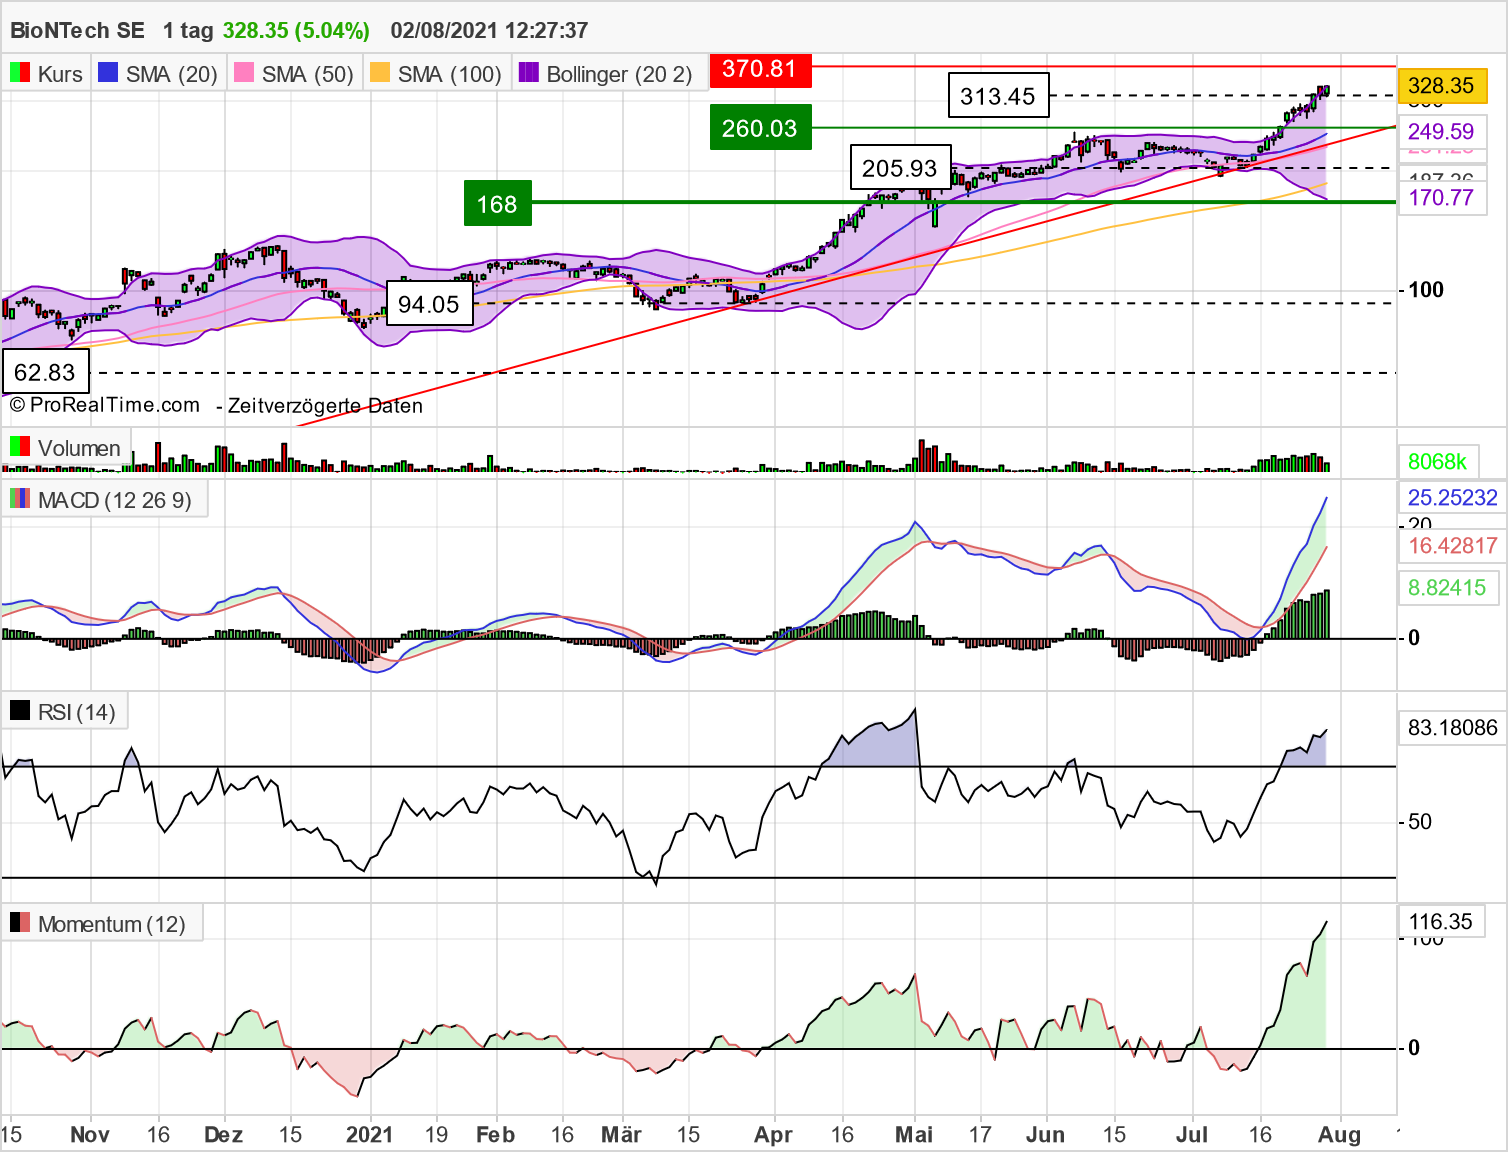The image size is (1508, 1152).
Task: Open the Bollinger (20 2) indicator icon
Action: pyautogui.click(x=527, y=72)
